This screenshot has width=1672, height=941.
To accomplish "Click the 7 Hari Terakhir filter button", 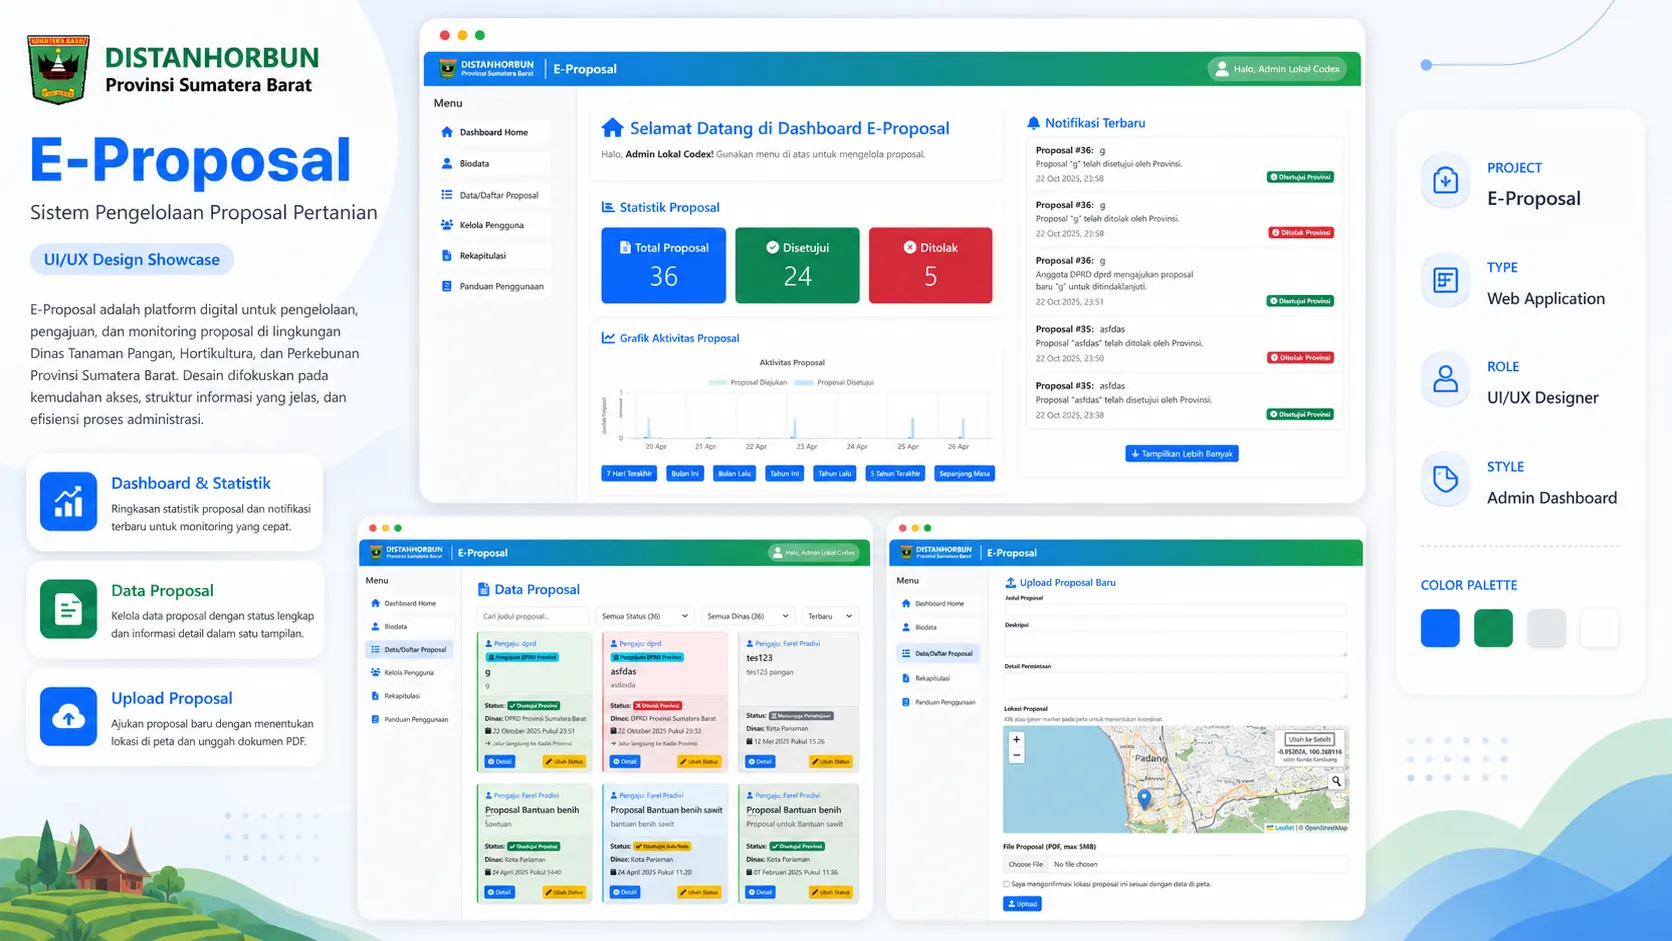I will click(x=629, y=474).
